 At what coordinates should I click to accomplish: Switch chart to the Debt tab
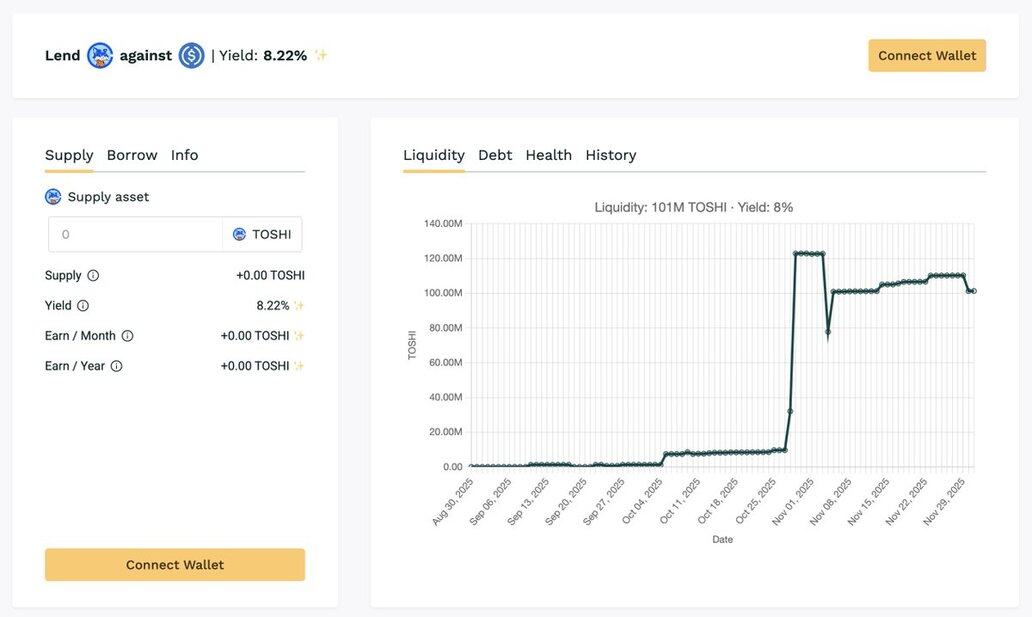tap(495, 155)
